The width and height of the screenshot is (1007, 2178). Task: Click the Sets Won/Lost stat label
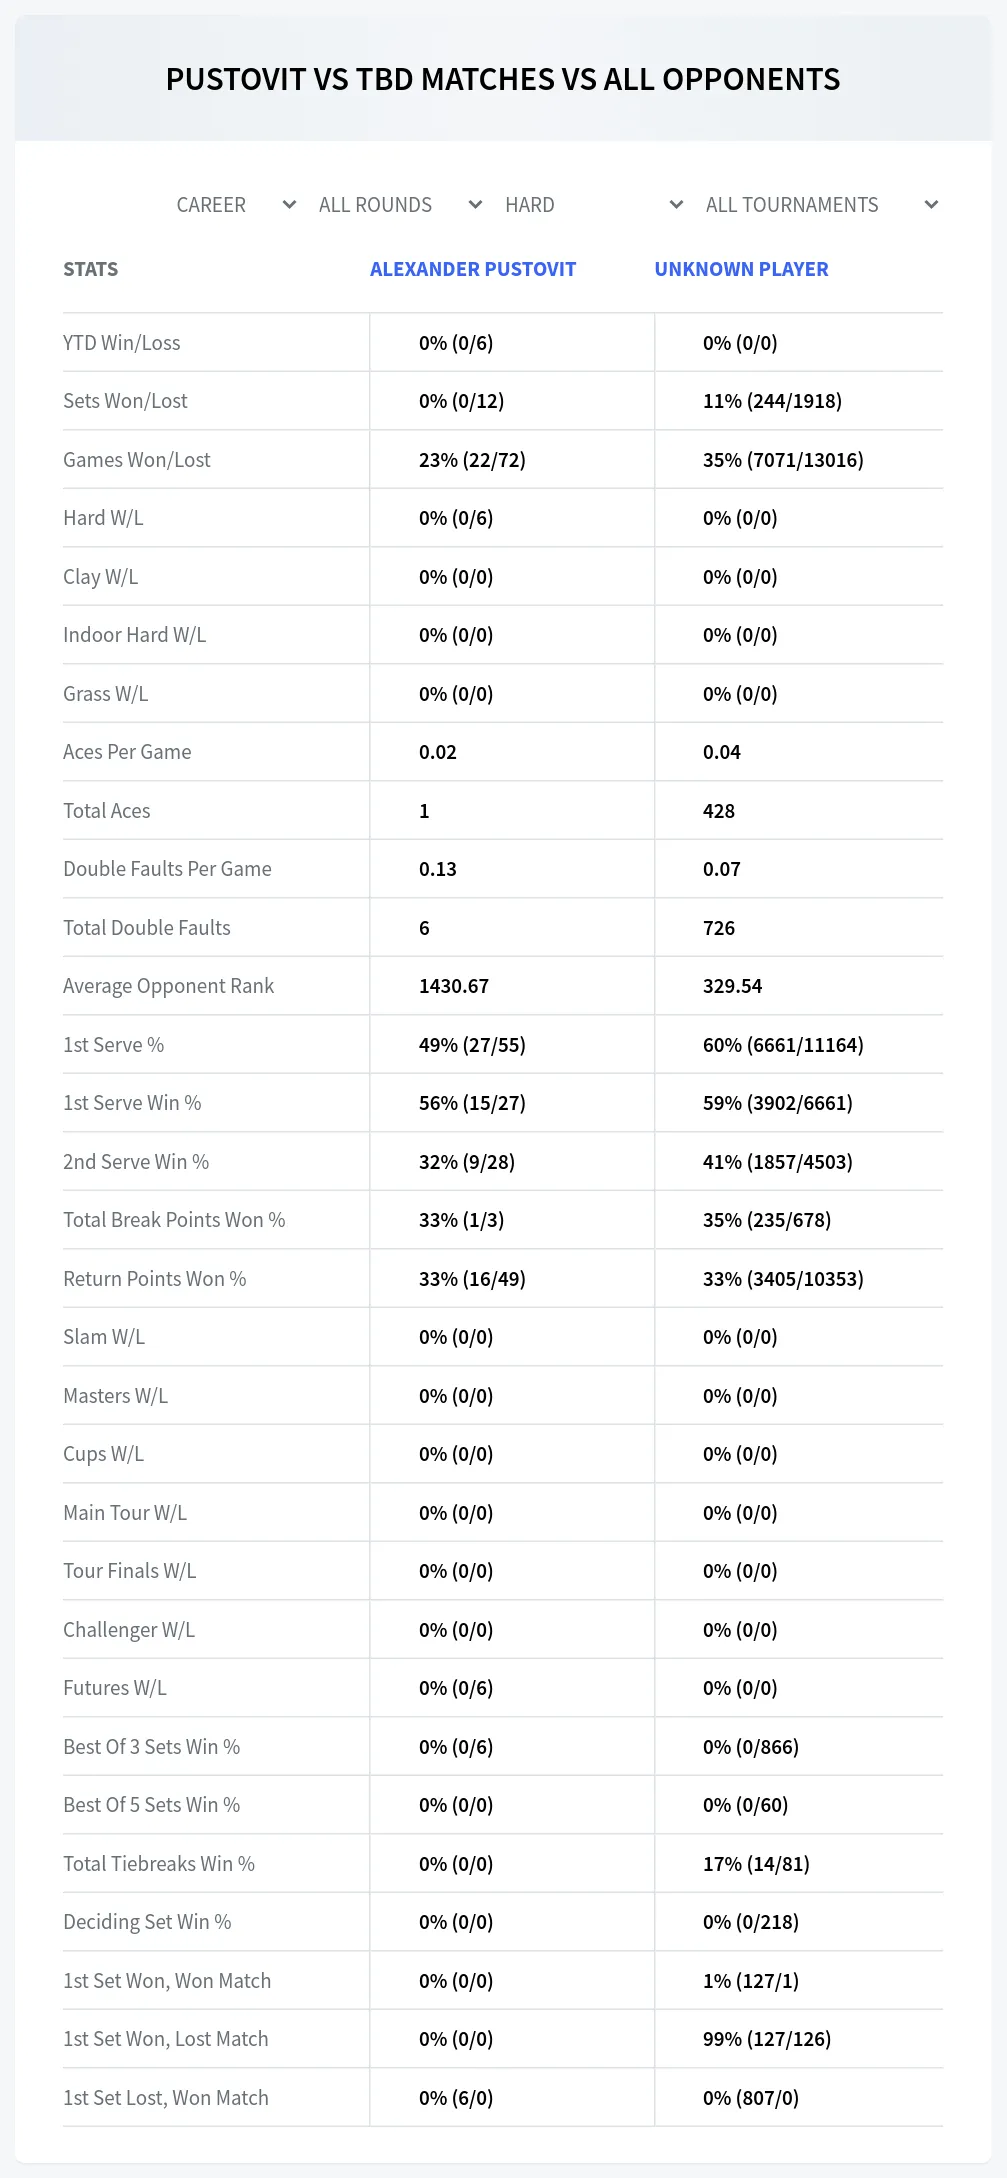125,401
